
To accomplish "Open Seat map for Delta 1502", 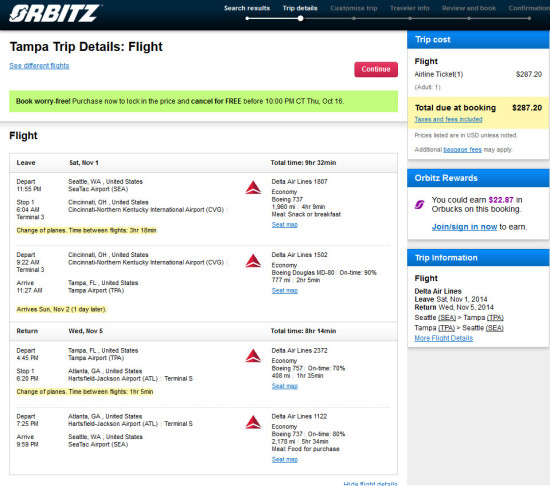I will [x=285, y=291].
